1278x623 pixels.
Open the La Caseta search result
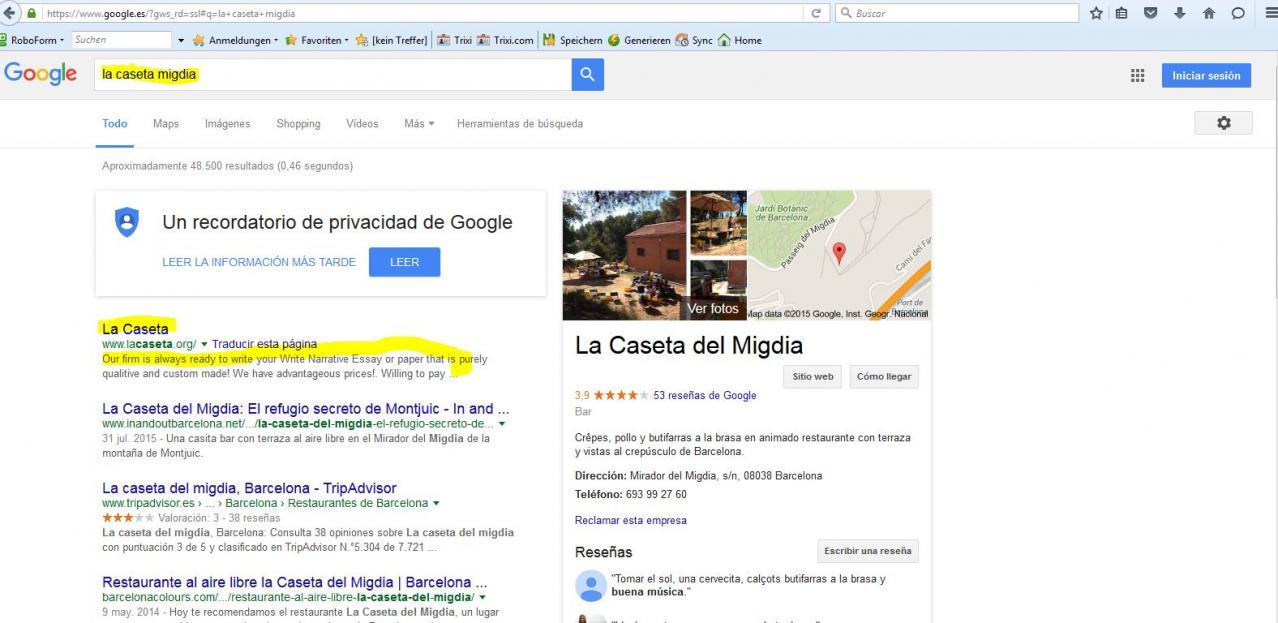[135, 328]
